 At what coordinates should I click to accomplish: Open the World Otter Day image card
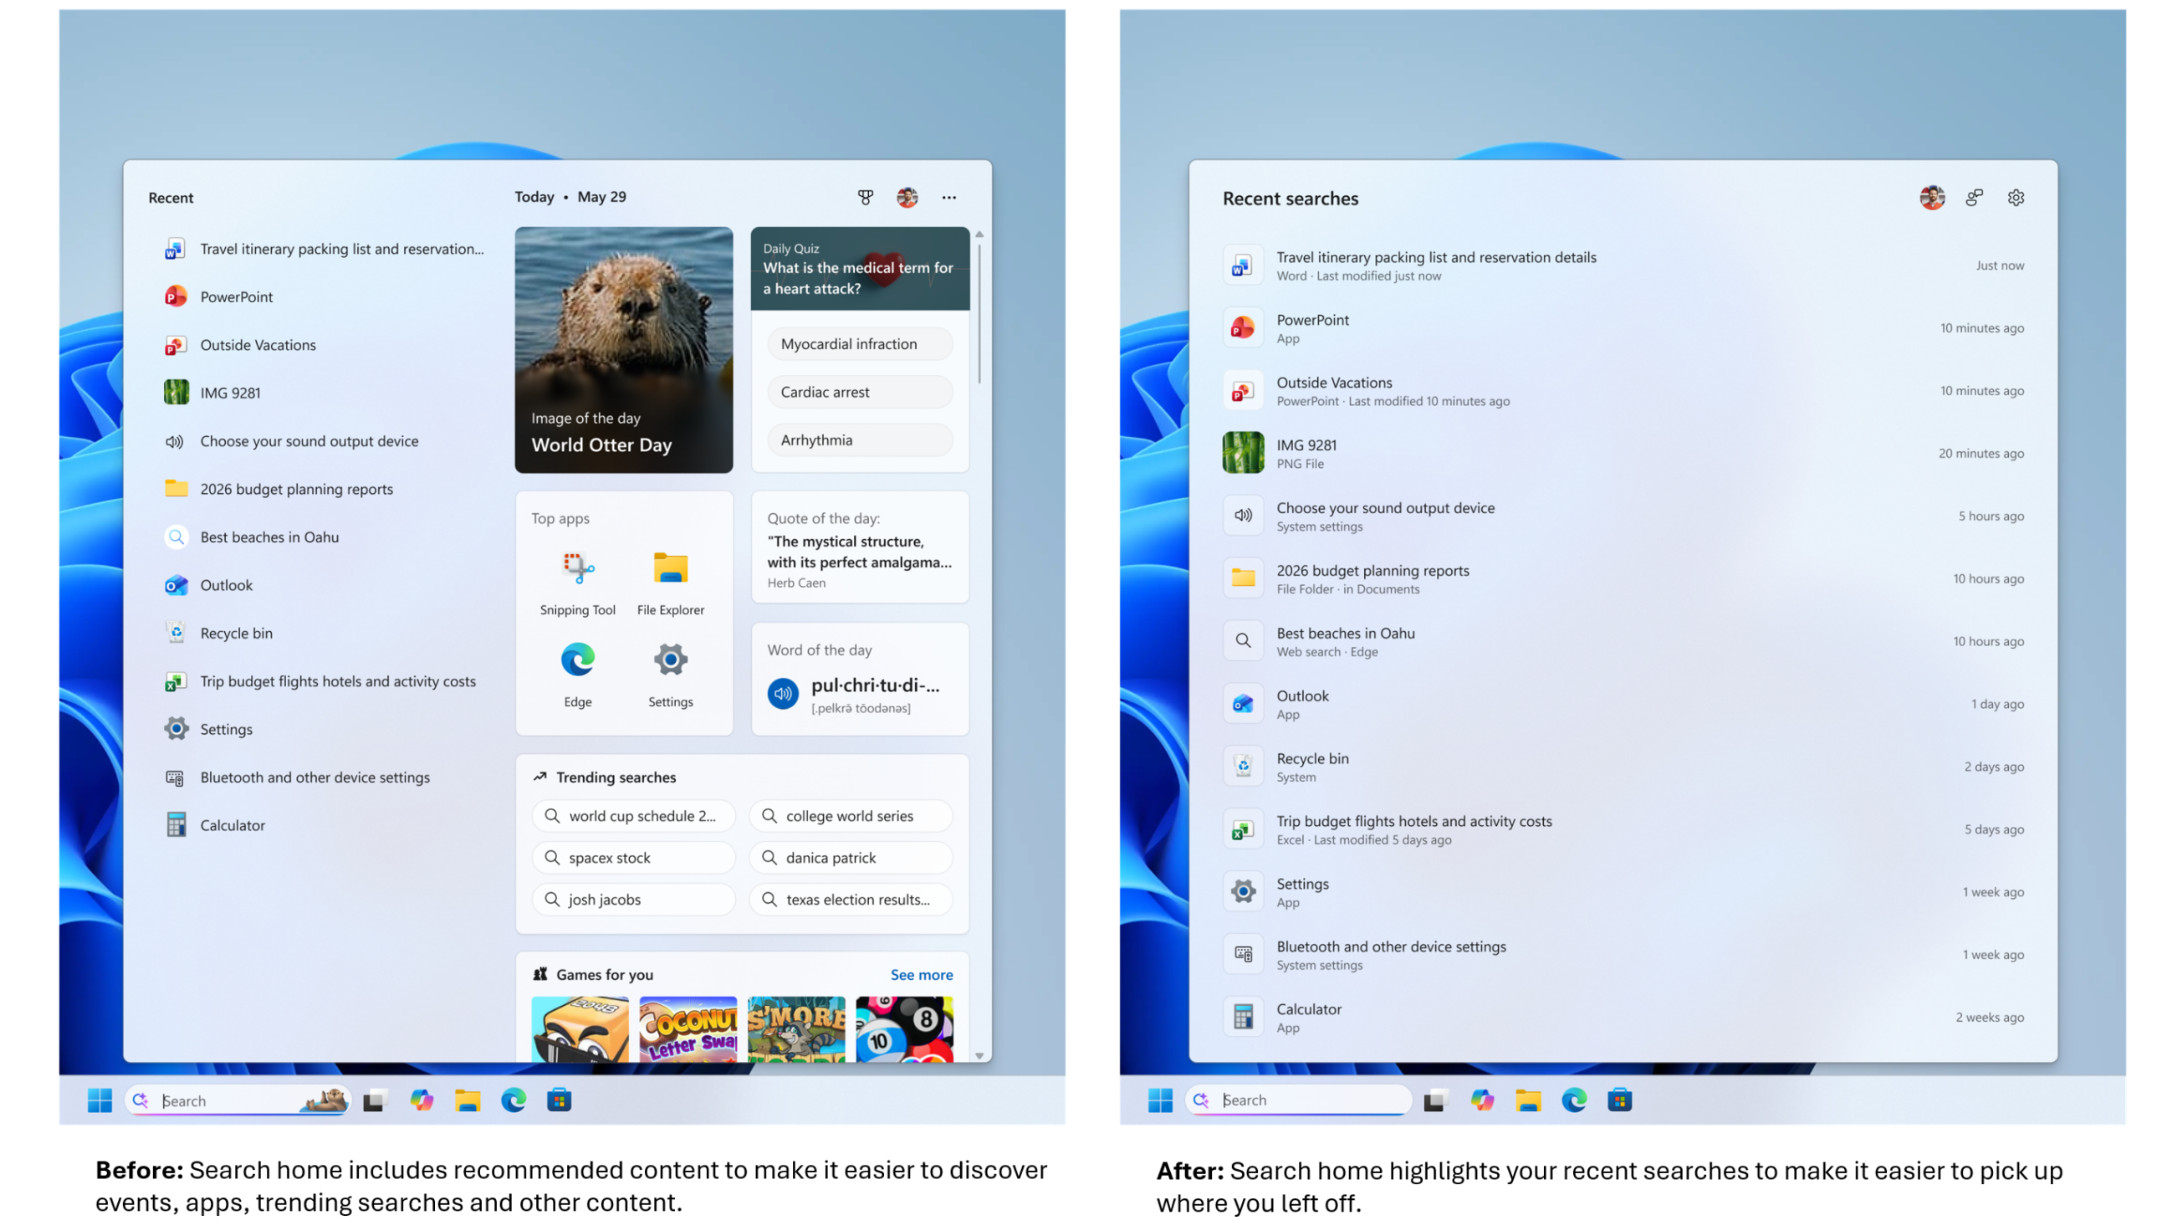(x=624, y=349)
